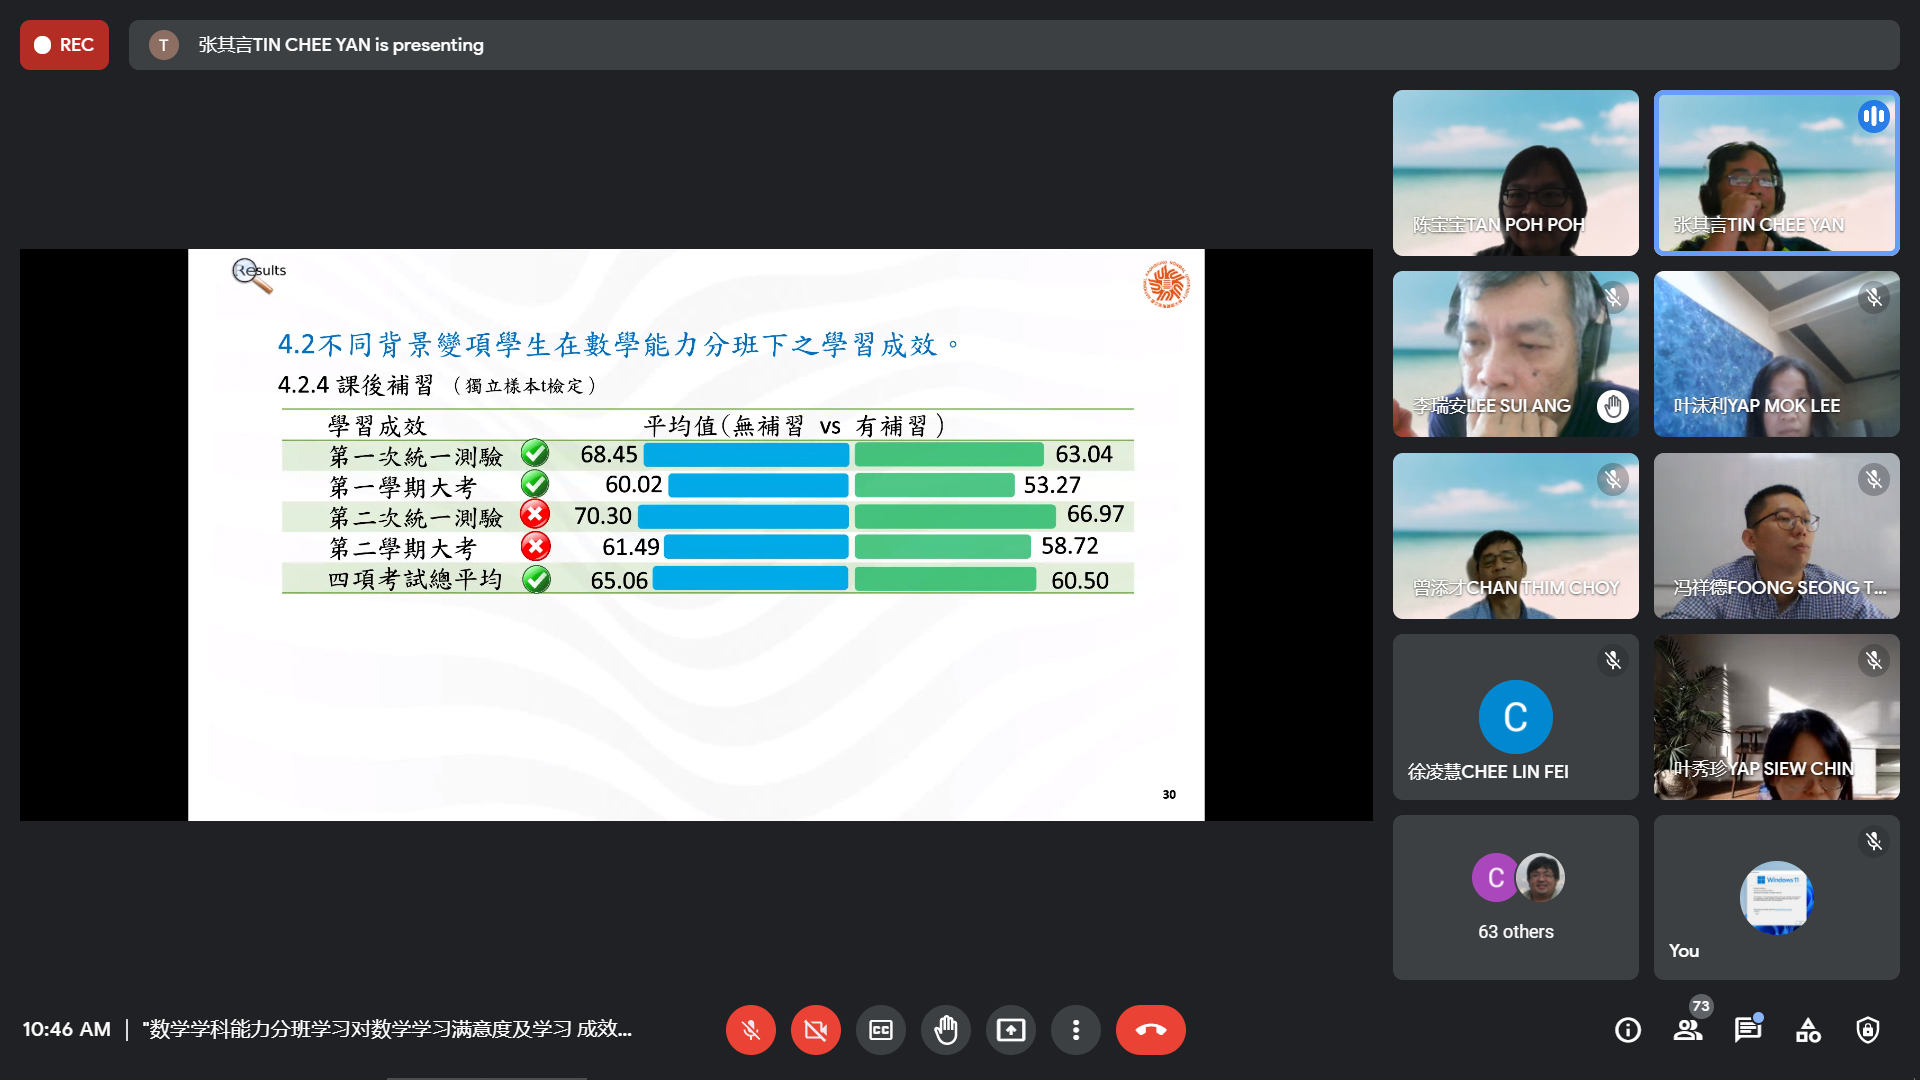The width and height of the screenshot is (1920, 1080).
Task: Click the shared presentation slide
Action: [696, 535]
